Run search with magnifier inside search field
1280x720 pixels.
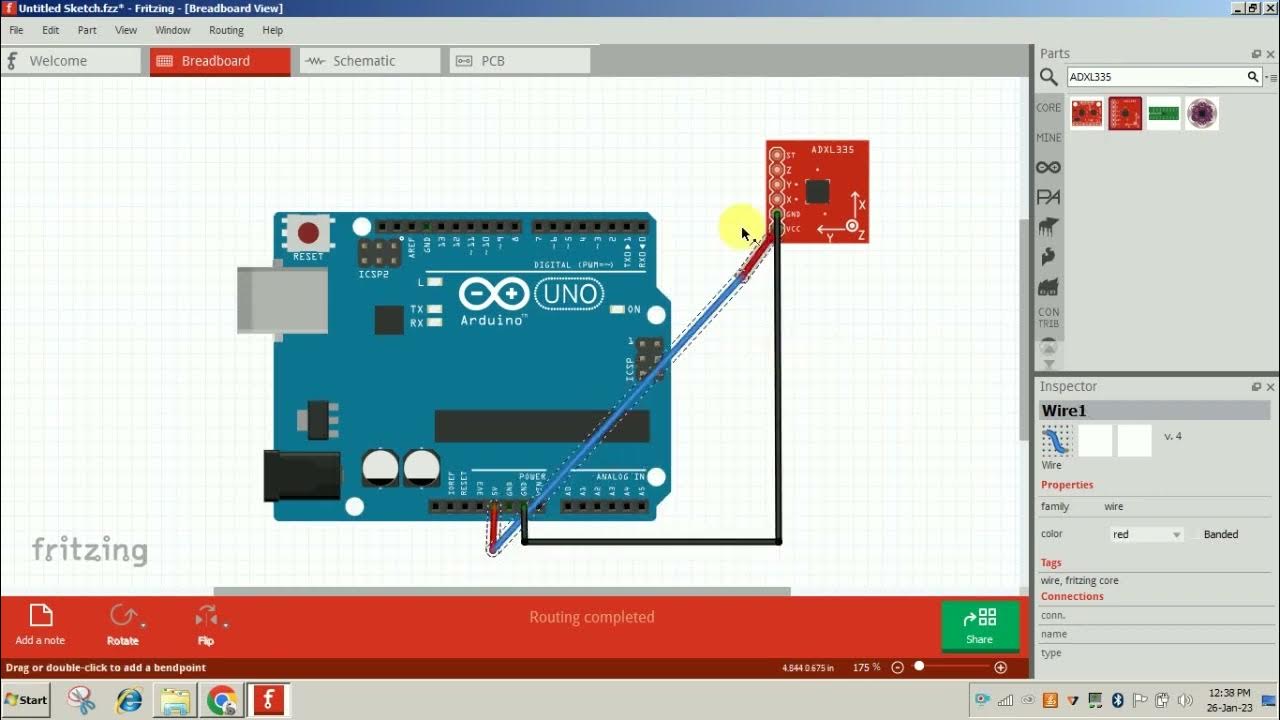click(x=1252, y=77)
